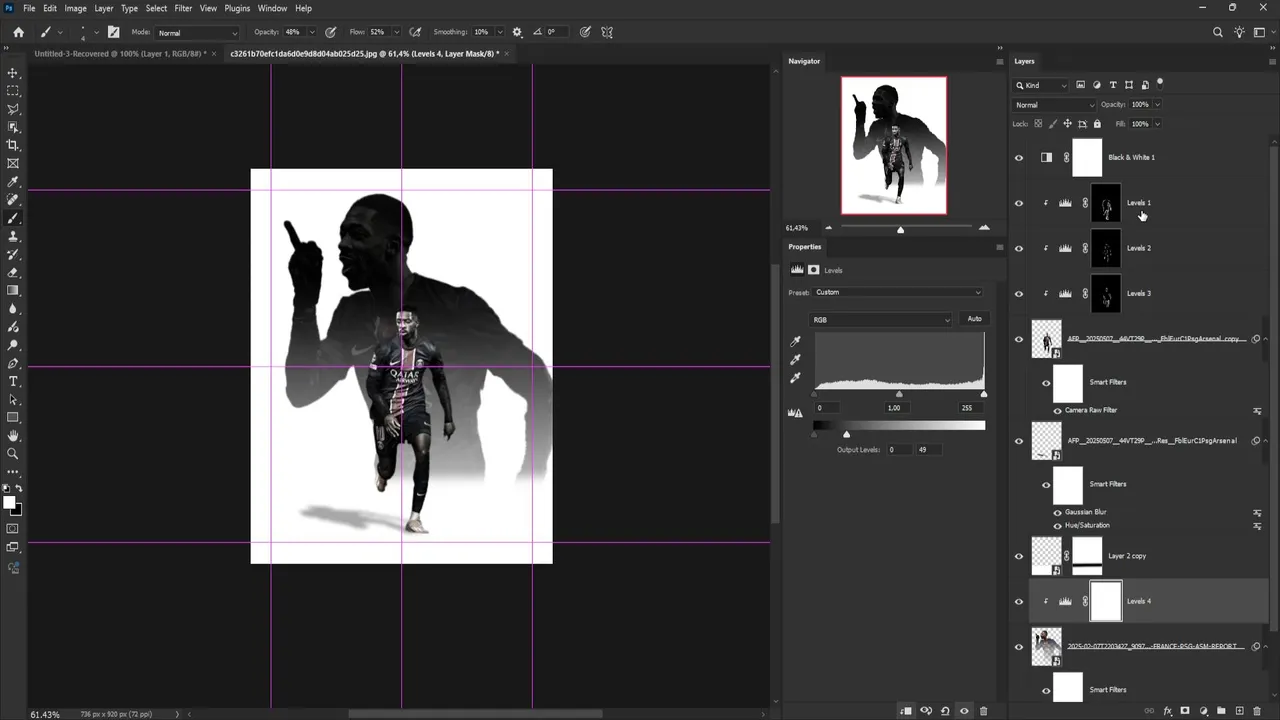Pick the black point eyedropper in Levels
The width and height of the screenshot is (1280, 720).
[795, 342]
